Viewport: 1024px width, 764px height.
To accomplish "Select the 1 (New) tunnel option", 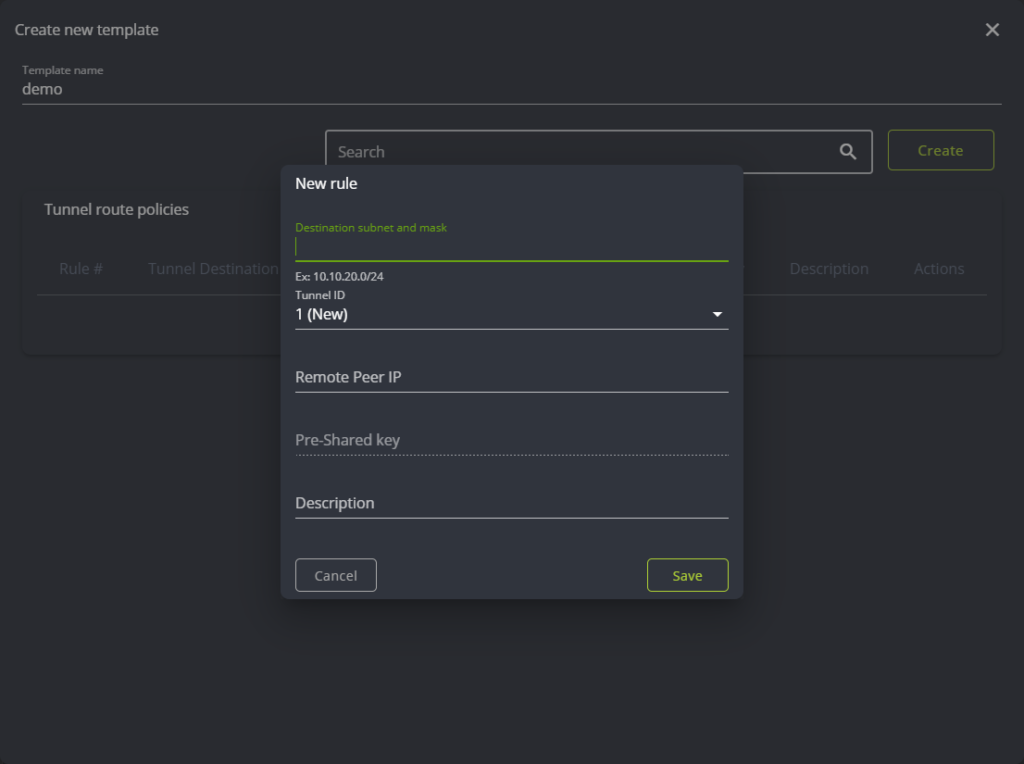I will (x=400, y=313).
